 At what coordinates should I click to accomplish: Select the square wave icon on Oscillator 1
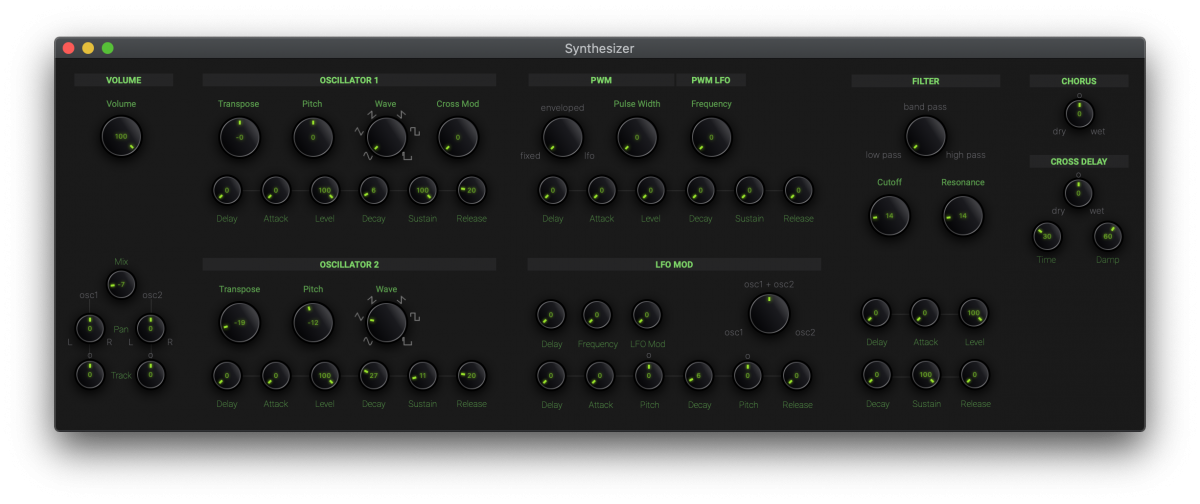click(x=414, y=132)
